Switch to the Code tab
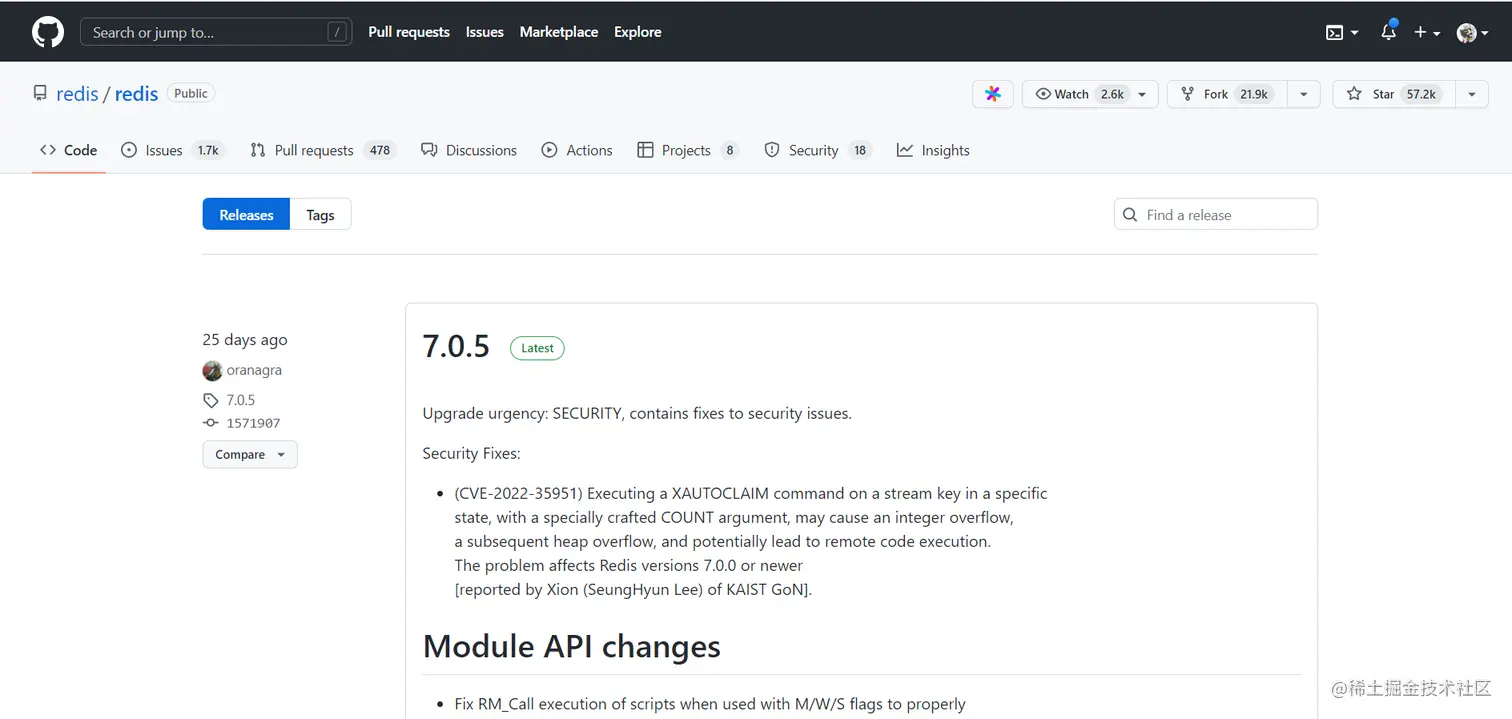This screenshot has width=1512, height=719. [68, 150]
